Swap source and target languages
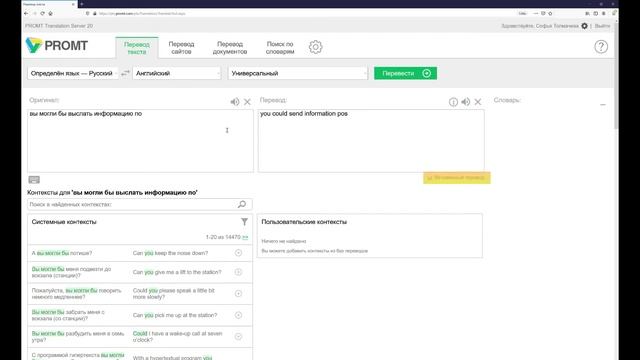The width and height of the screenshot is (640, 360). 125,73
